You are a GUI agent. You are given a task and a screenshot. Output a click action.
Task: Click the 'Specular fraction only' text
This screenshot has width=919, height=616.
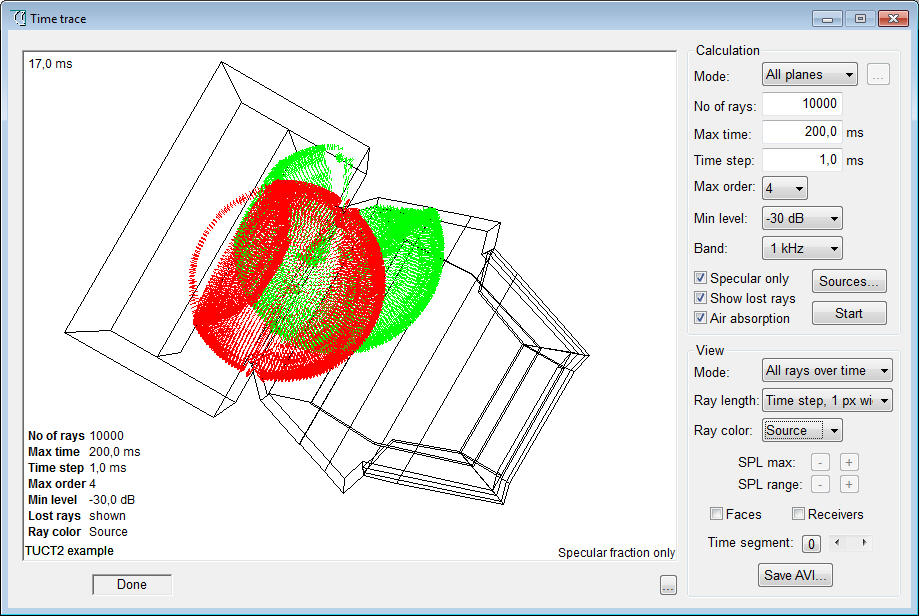(616, 553)
